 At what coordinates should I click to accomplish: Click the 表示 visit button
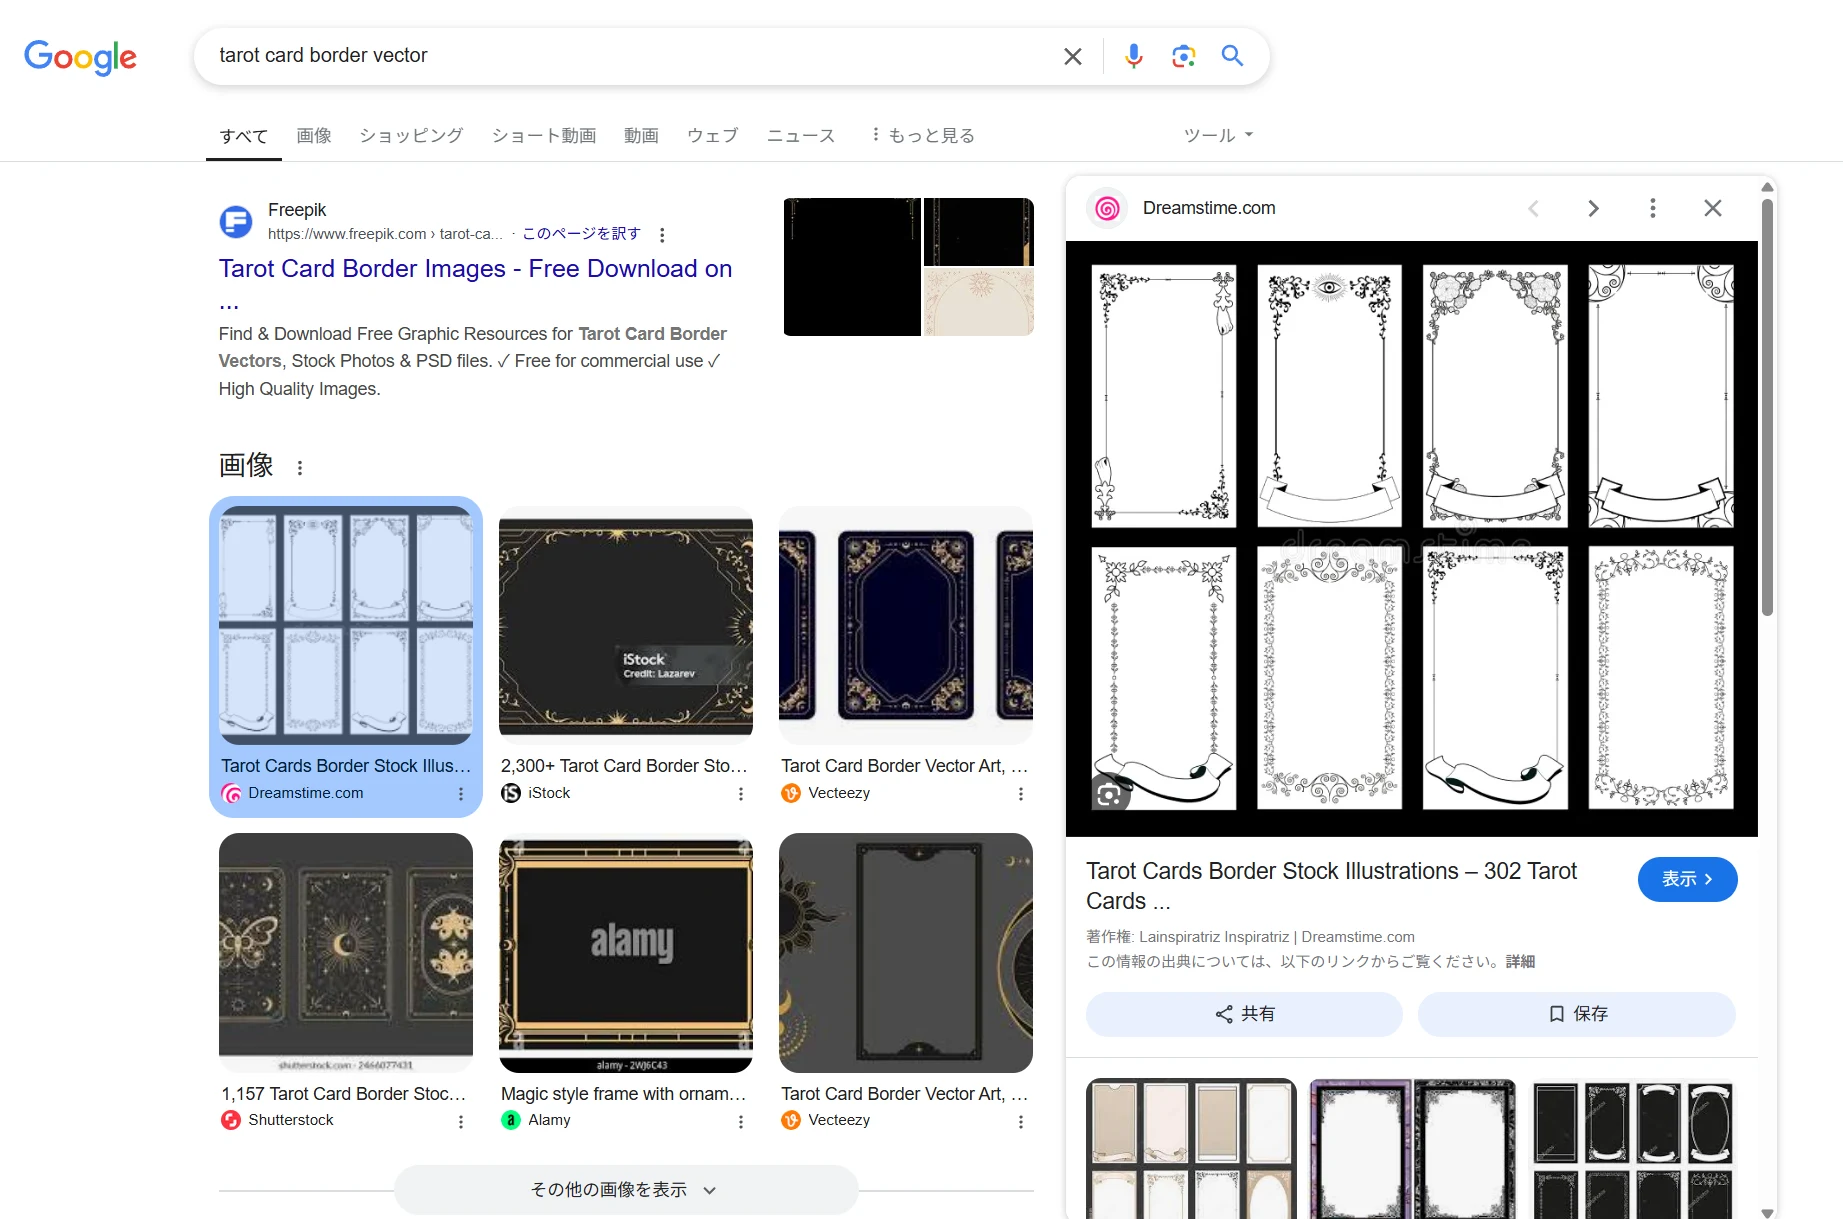point(1687,879)
